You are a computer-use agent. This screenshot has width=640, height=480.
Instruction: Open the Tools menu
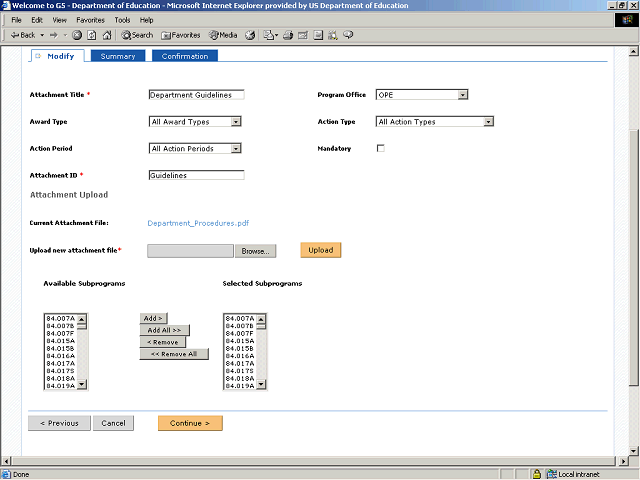coord(122,20)
